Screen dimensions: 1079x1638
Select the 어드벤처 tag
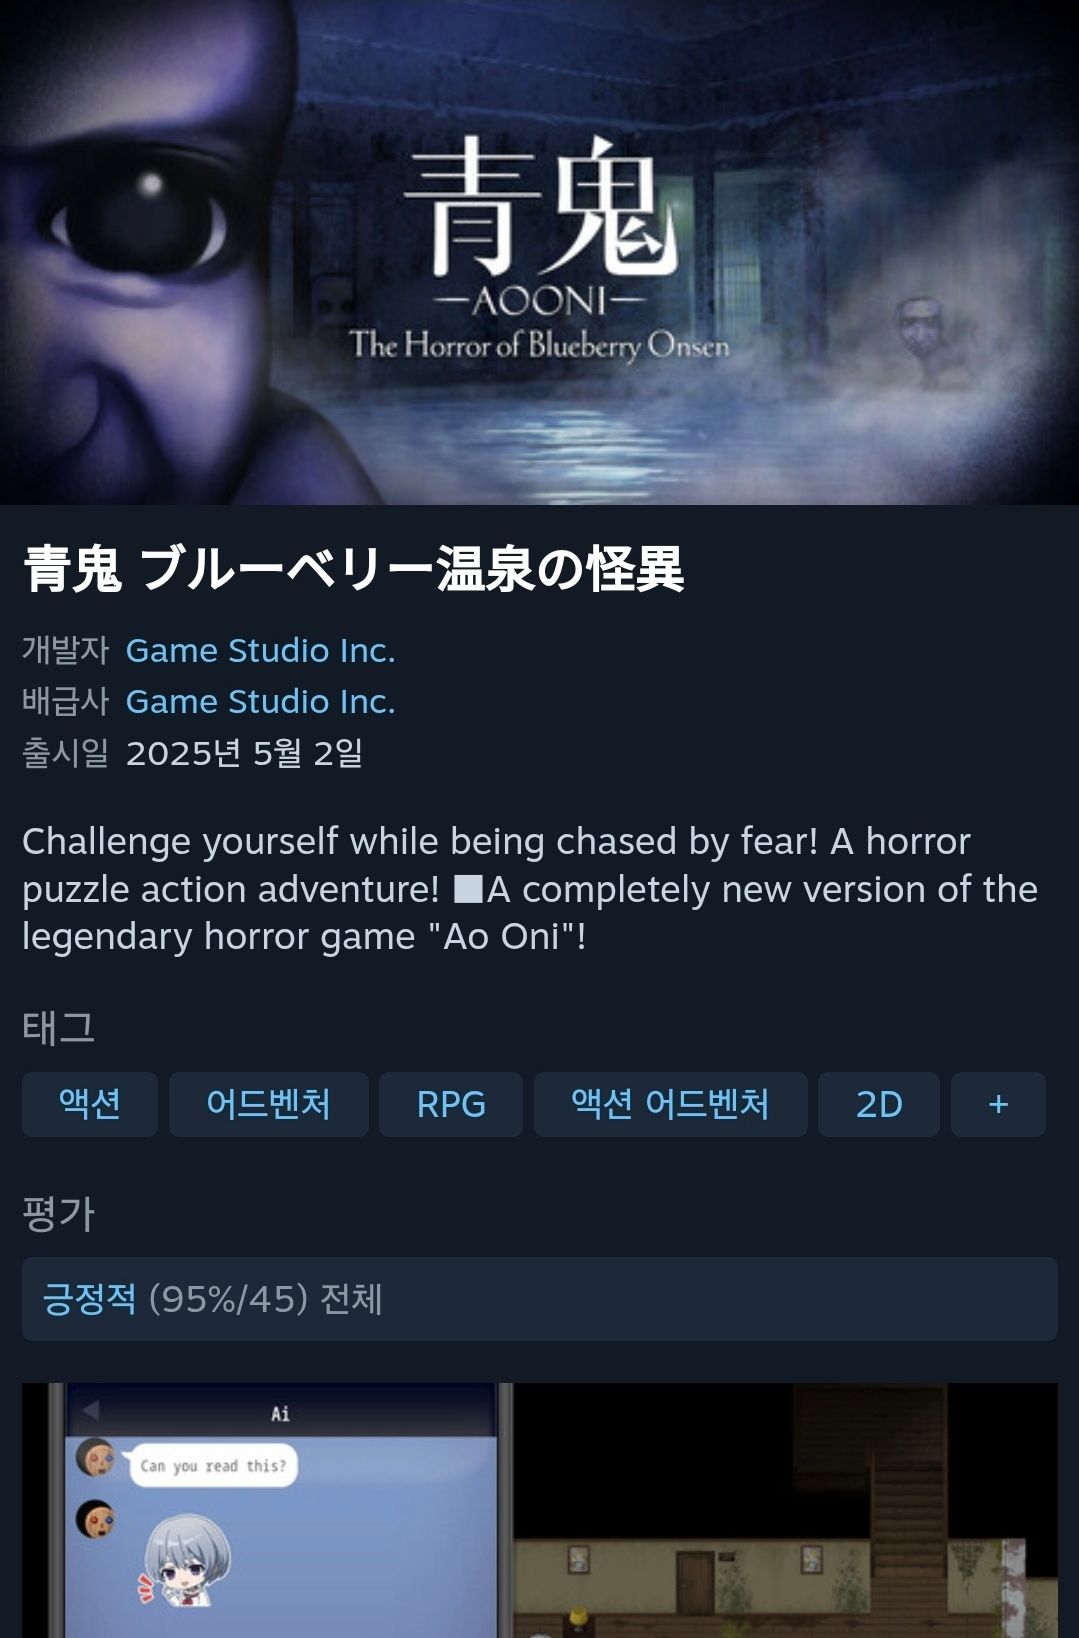pos(268,1104)
